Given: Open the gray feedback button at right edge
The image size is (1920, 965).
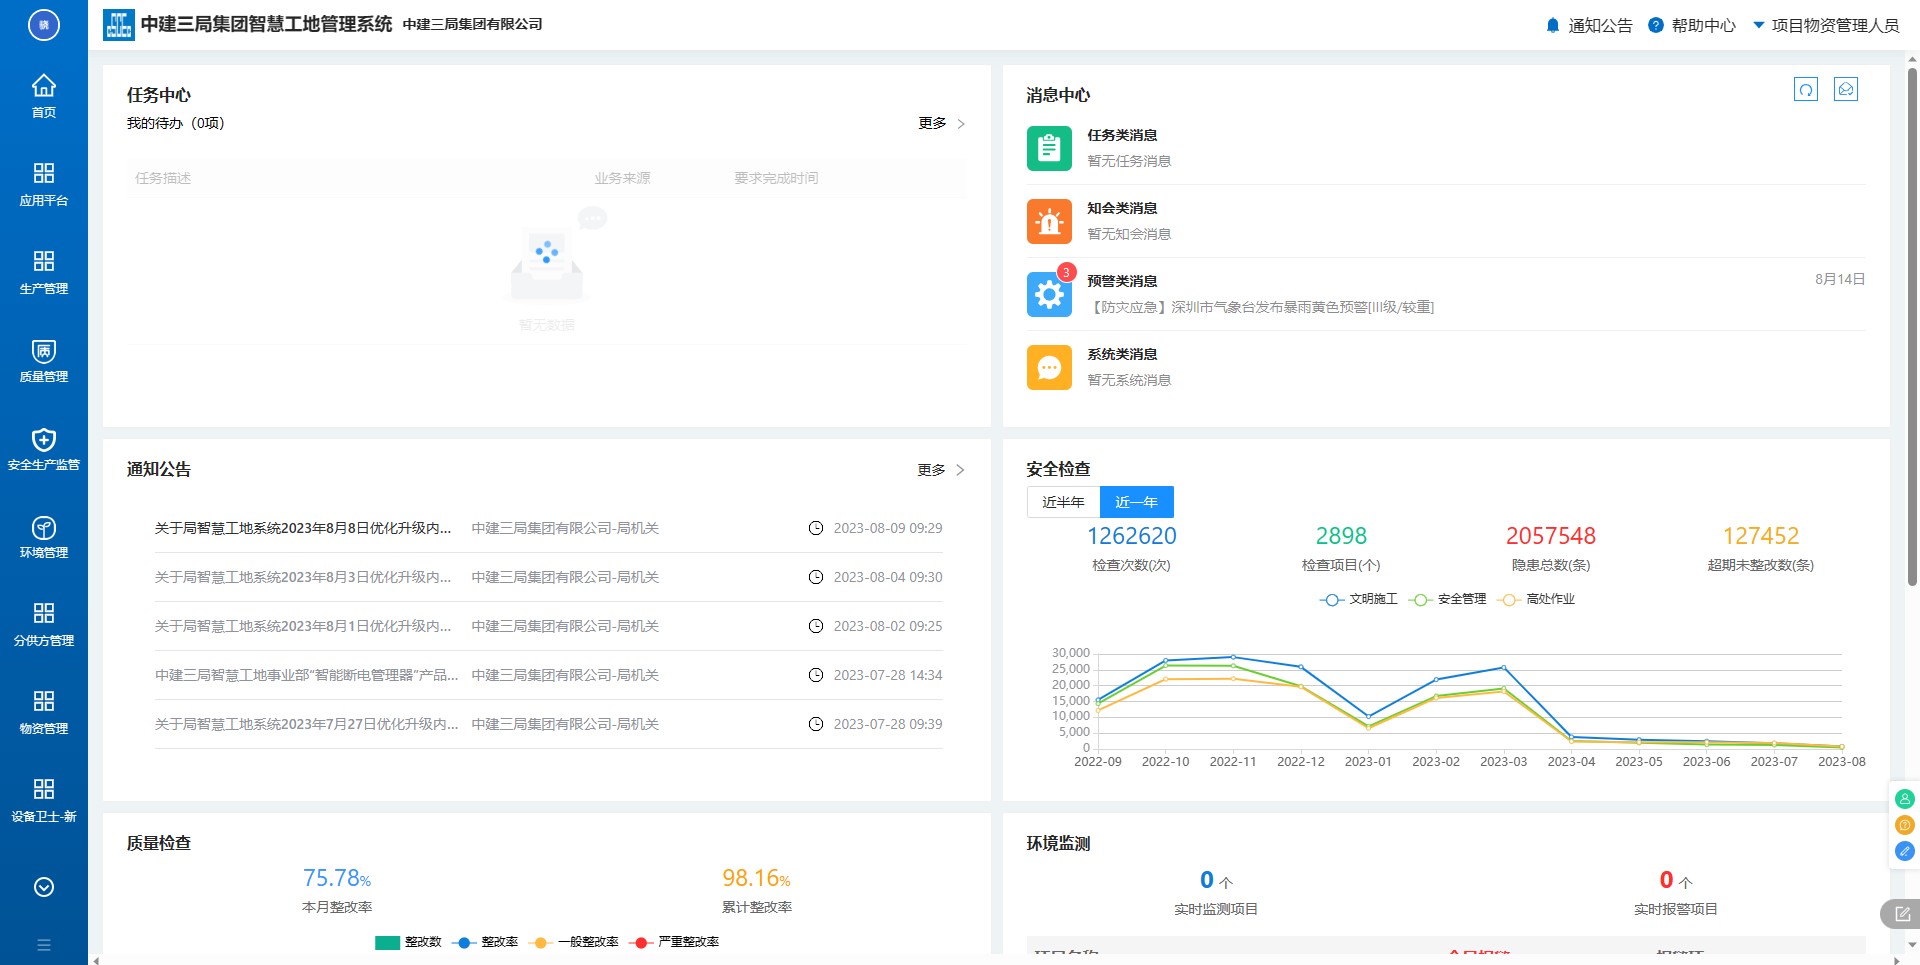Looking at the screenshot, I should click(x=1901, y=914).
